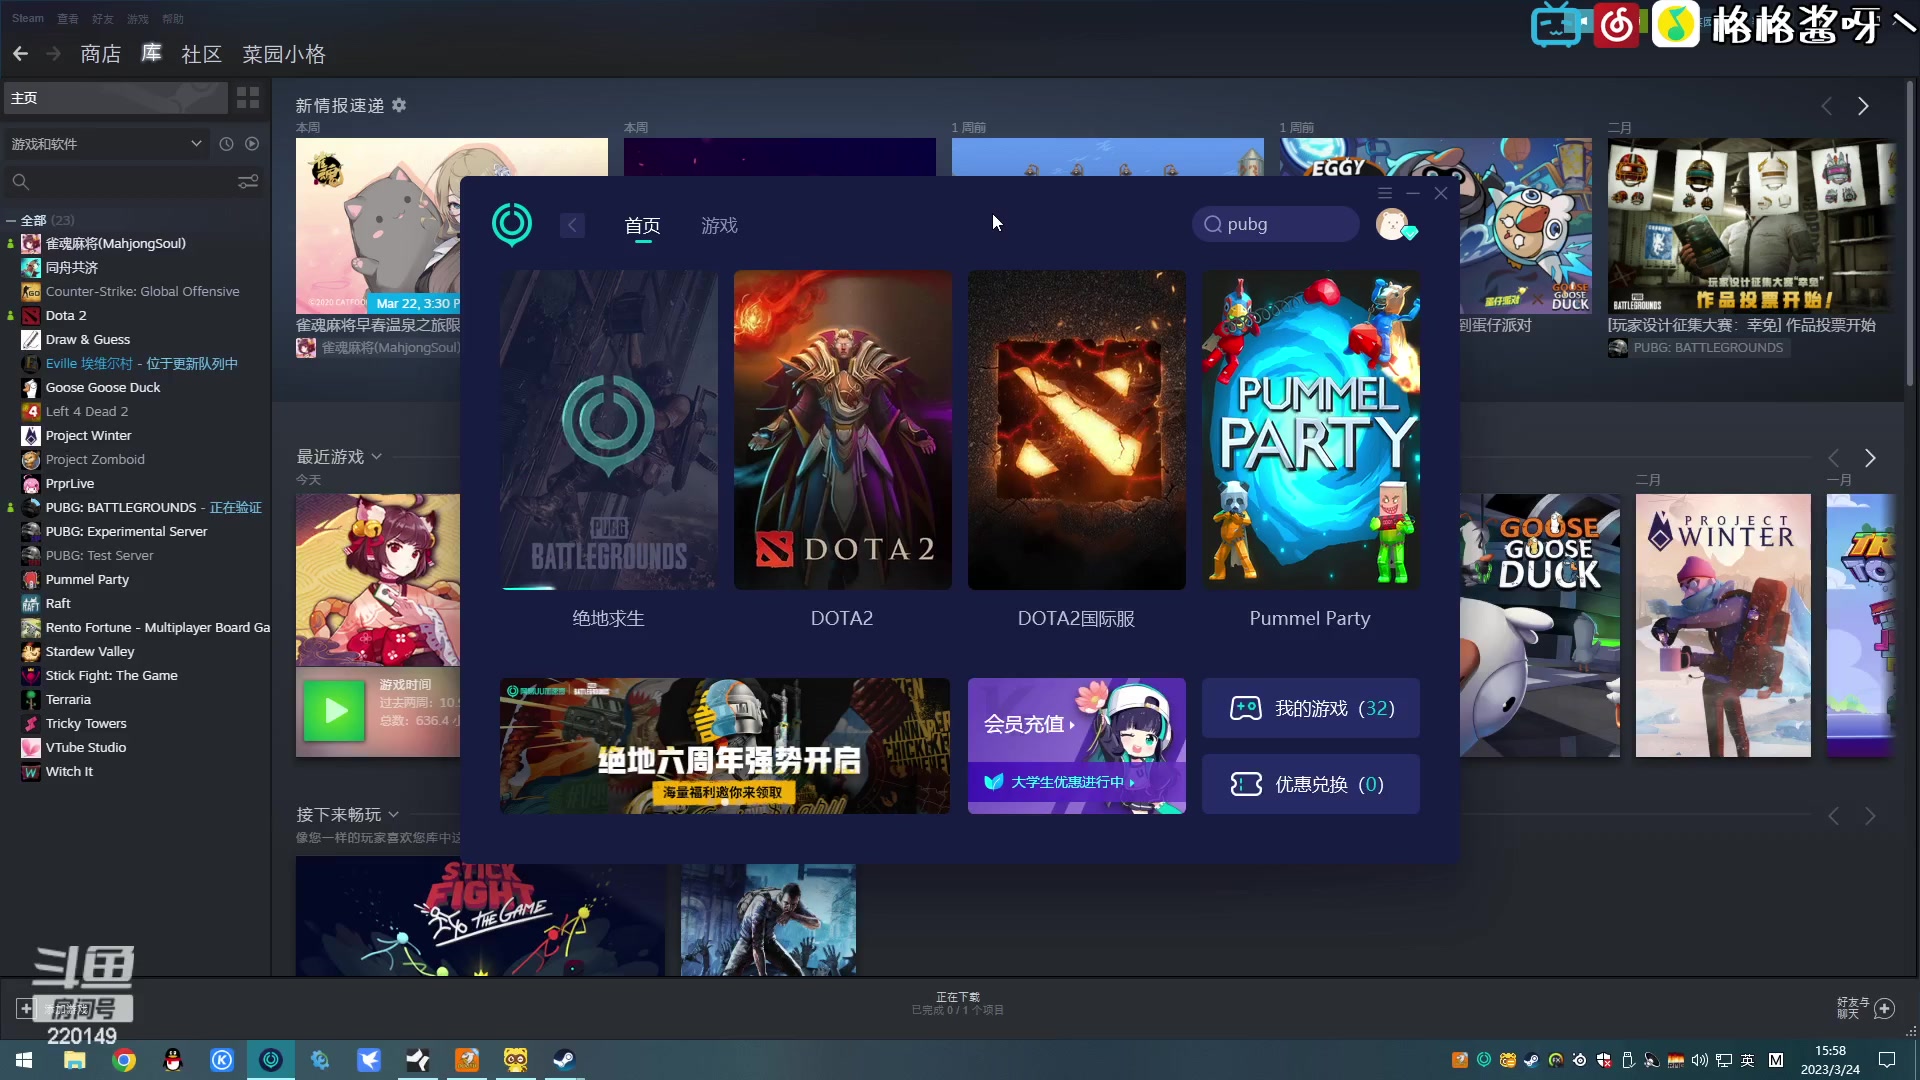Select Left 4 Dead 2 in library
Image resolution: width=1920 pixels, height=1080 pixels.
[x=87, y=411]
